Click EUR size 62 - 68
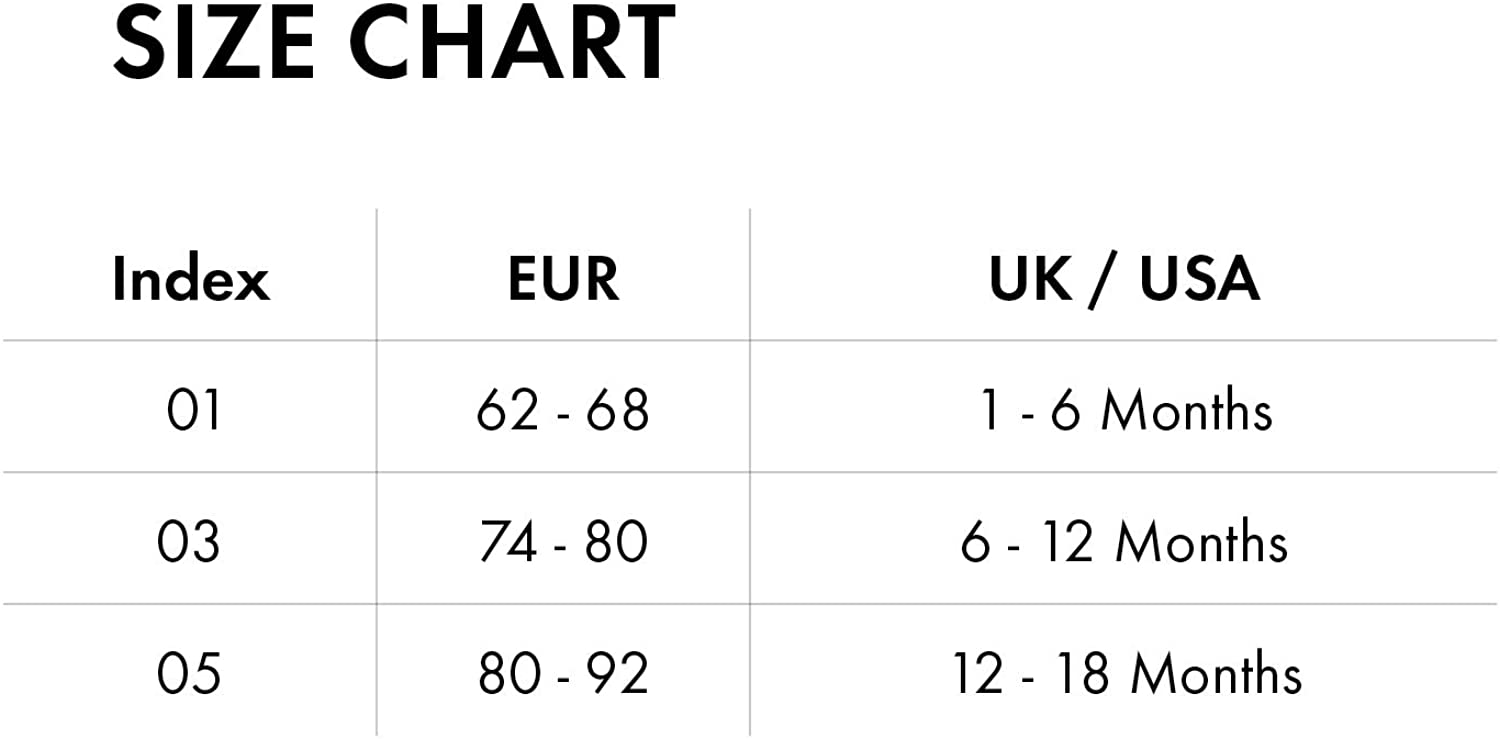The image size is (1500, 739). 563,410
